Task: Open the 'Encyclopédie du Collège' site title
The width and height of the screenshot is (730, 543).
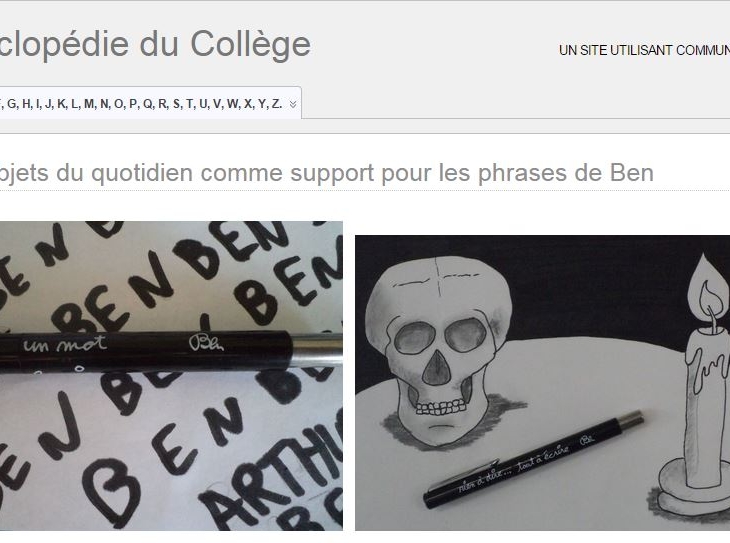Action: click(x=155, y=44)
